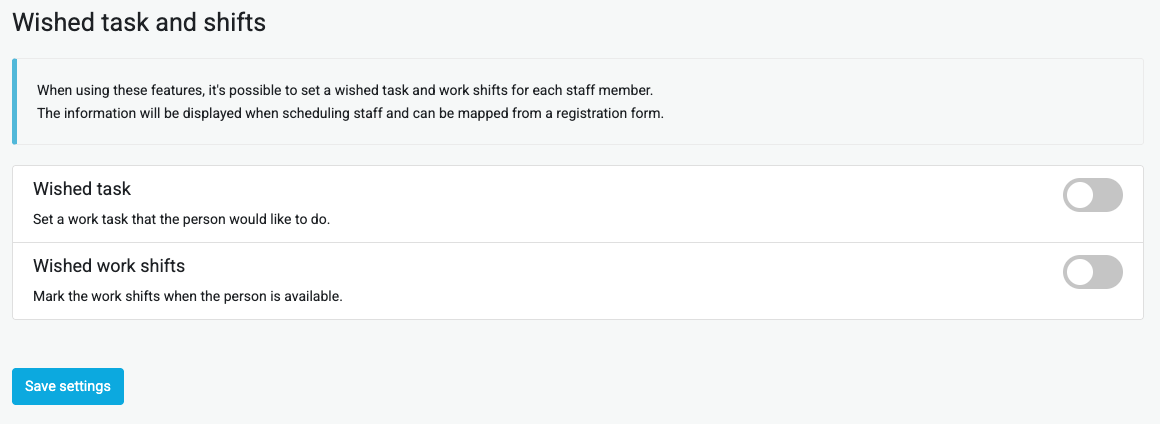
Task: Enable the Wished task toggle
Action: point(1092,195)
